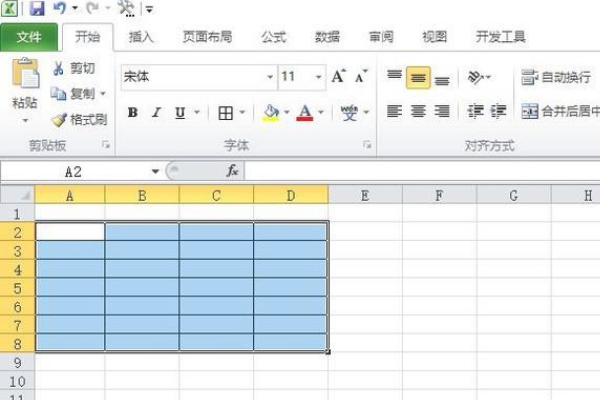This screenshot has height=400, width=600.
Task: Expand the font name dropdown arrow
Action: point(270,77)
